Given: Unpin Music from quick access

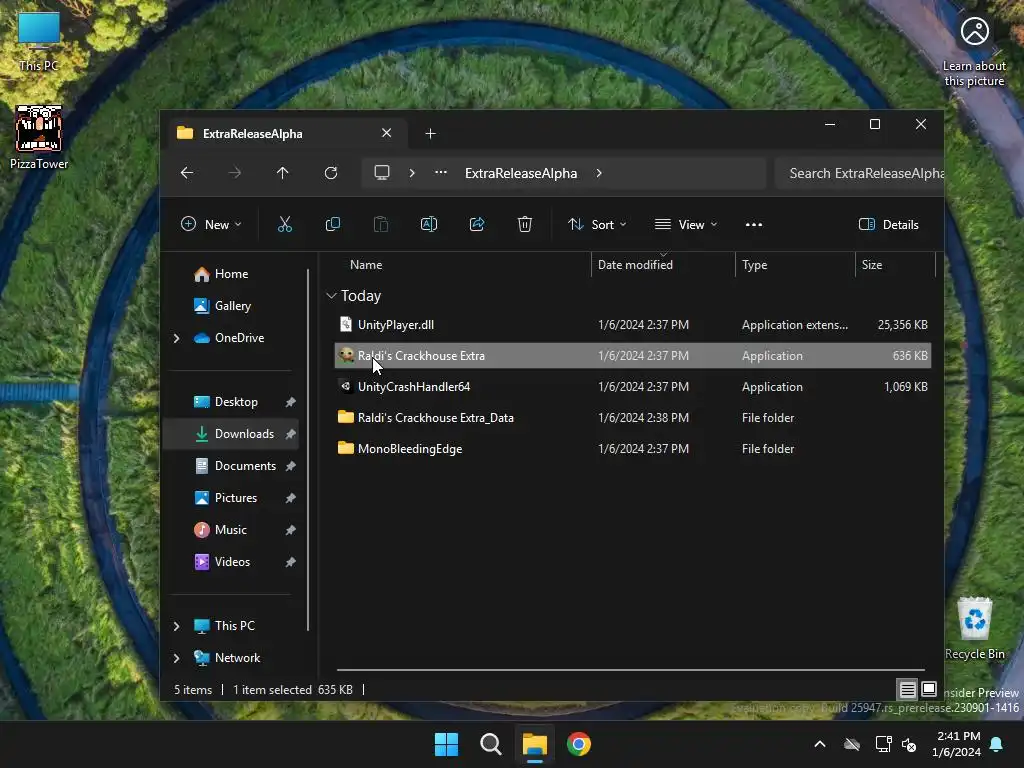Looking at the screenshot, I should [x=291, y=530].
